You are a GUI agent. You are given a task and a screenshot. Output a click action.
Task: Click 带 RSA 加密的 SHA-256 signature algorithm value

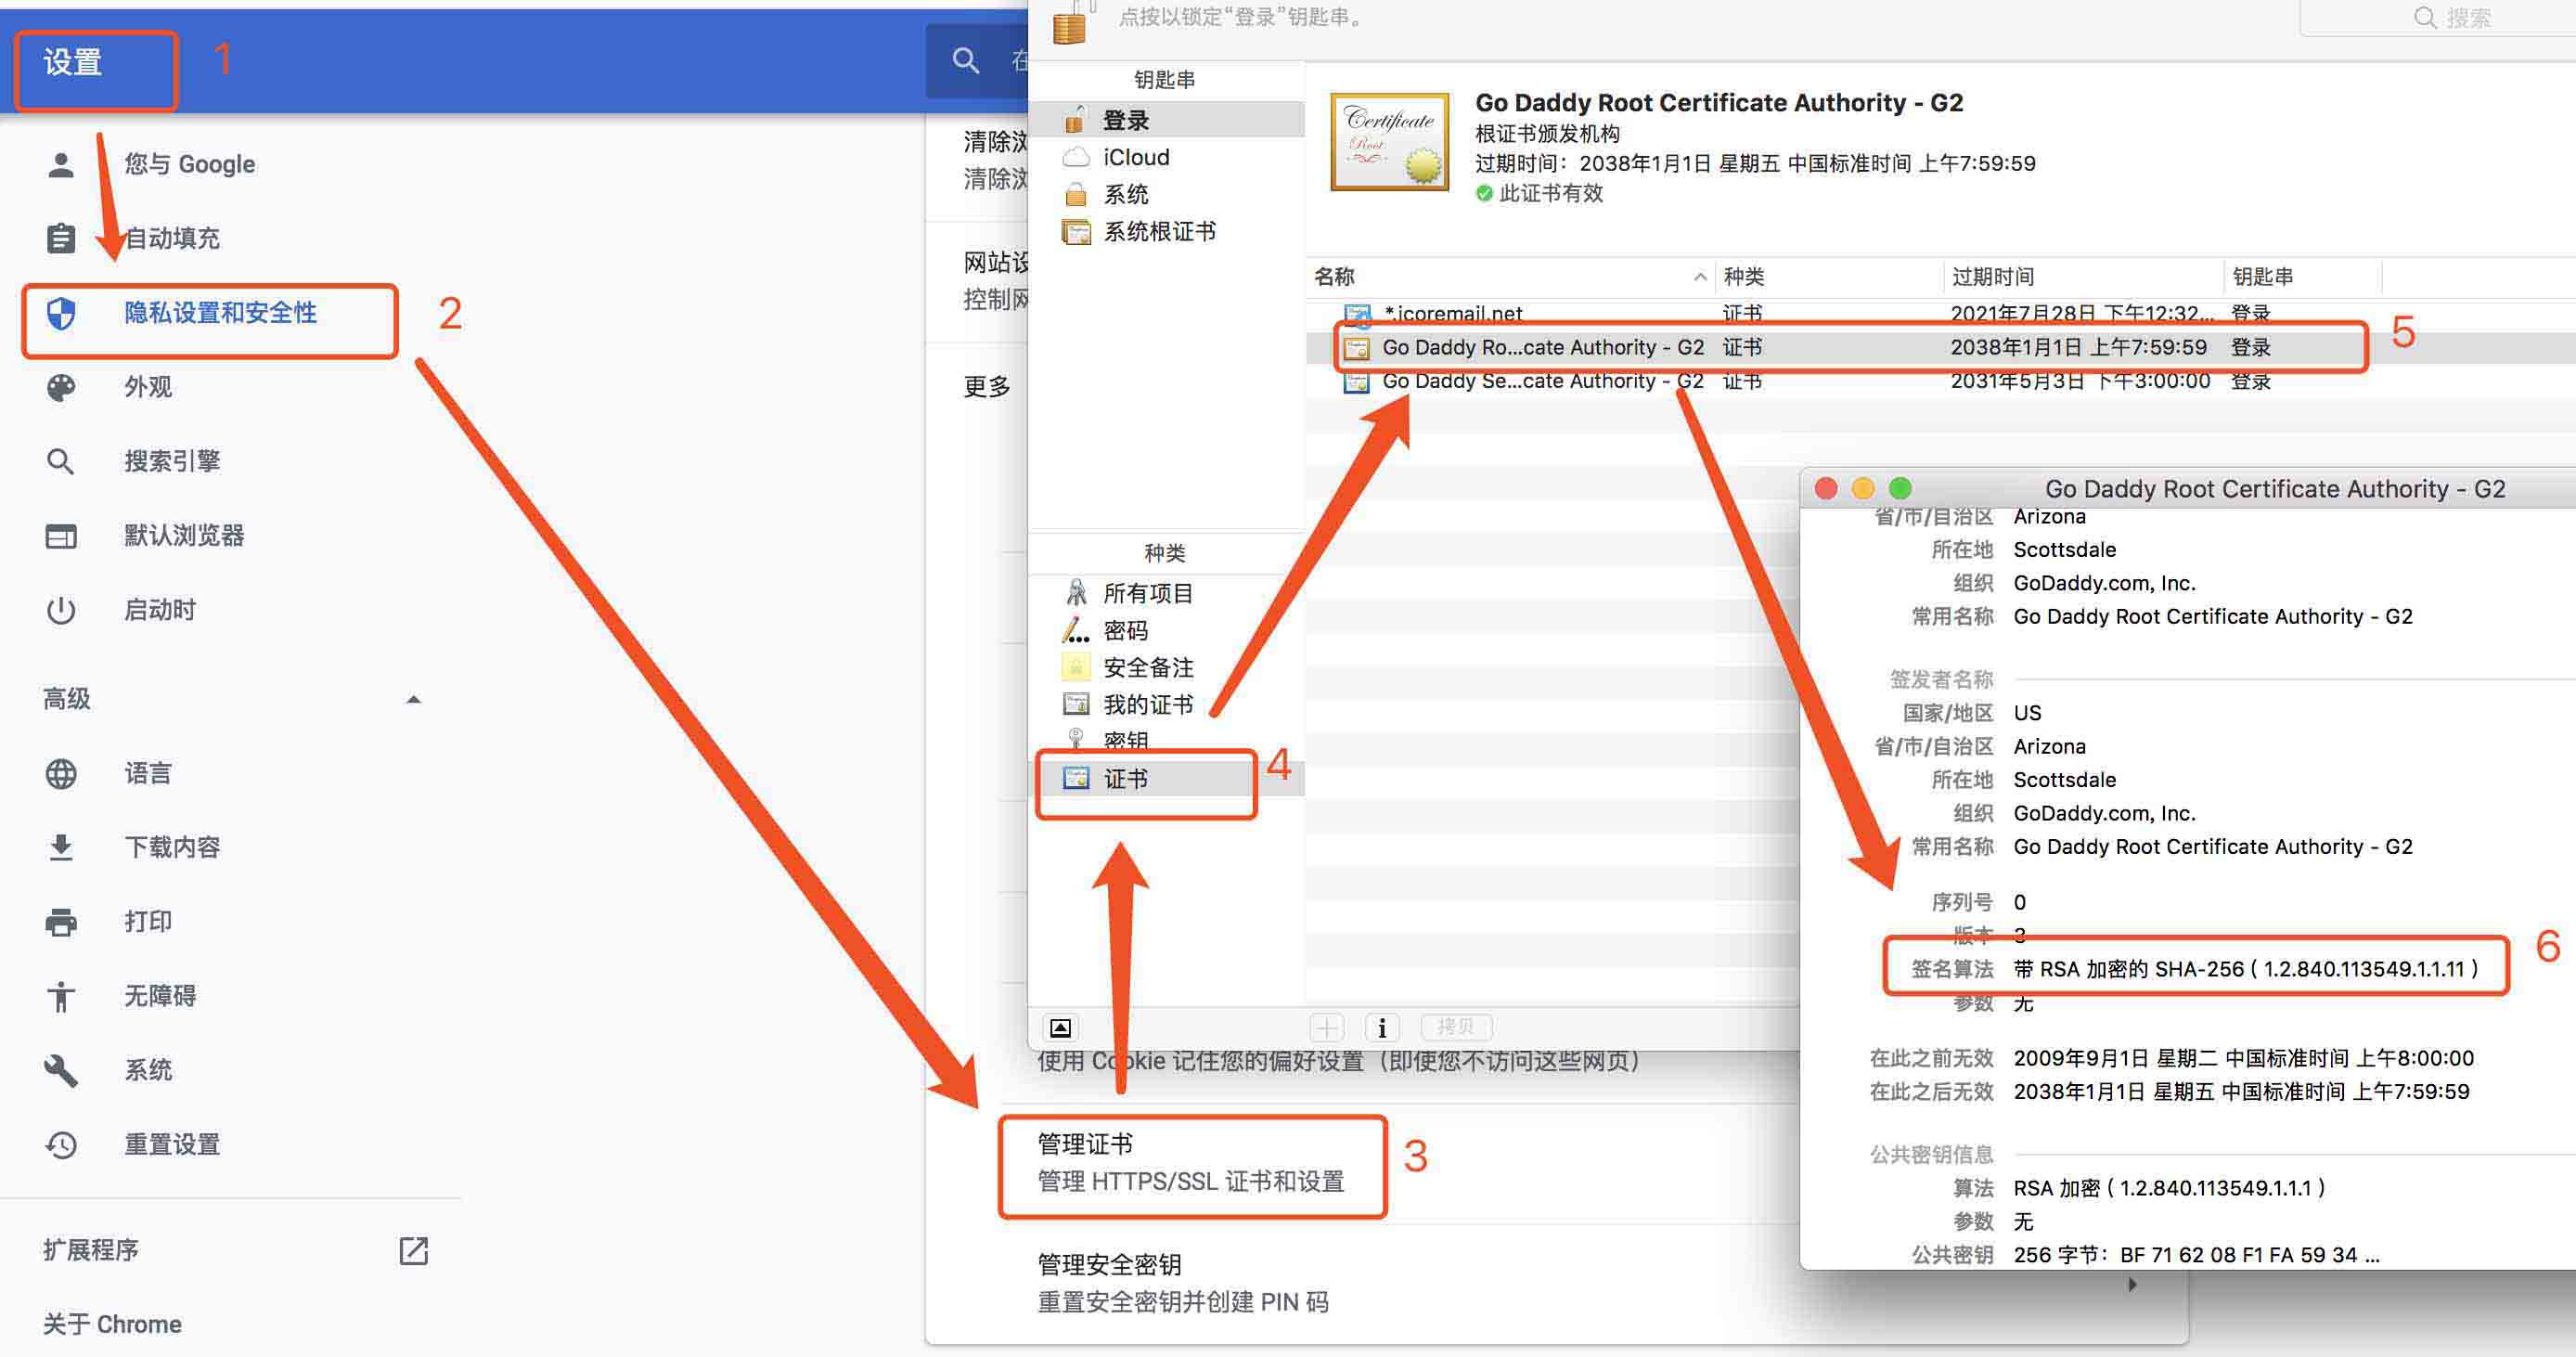(2247, 969)
